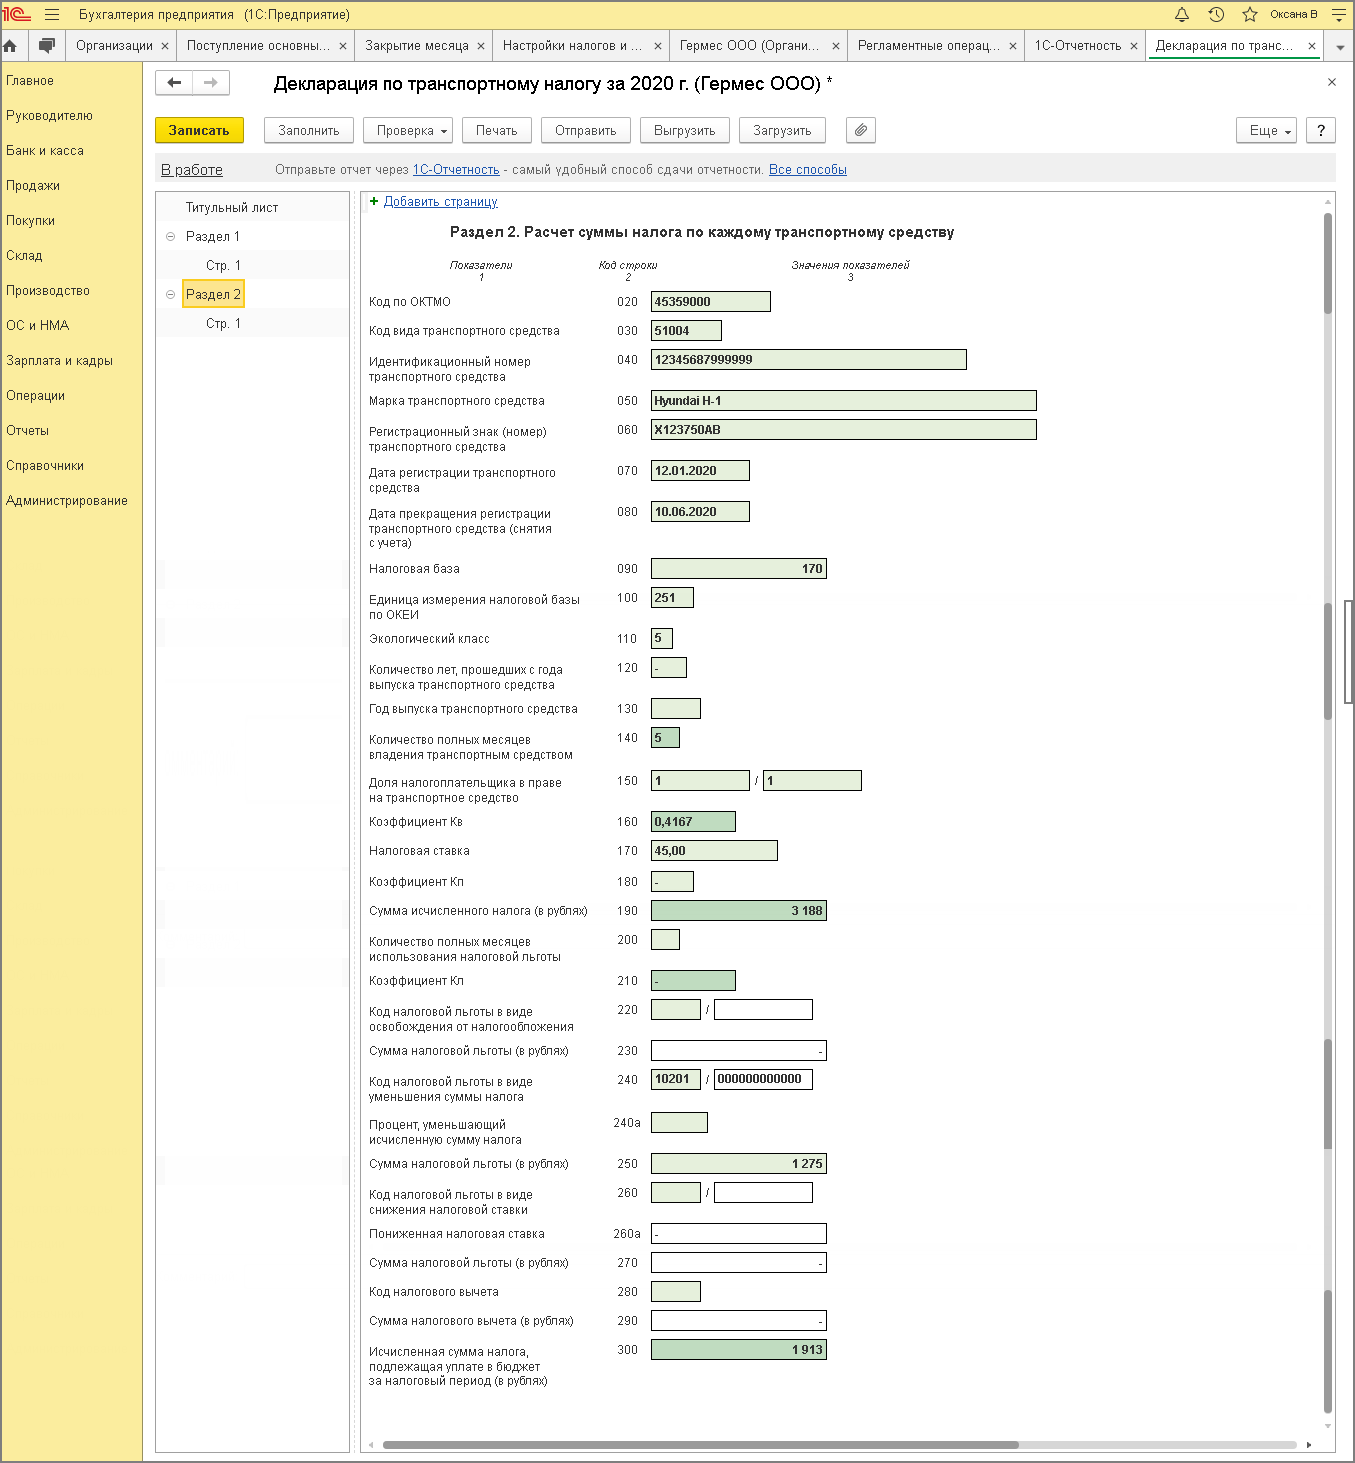
Task: Open the discussions chat icon
Action: tap(46, 46)
